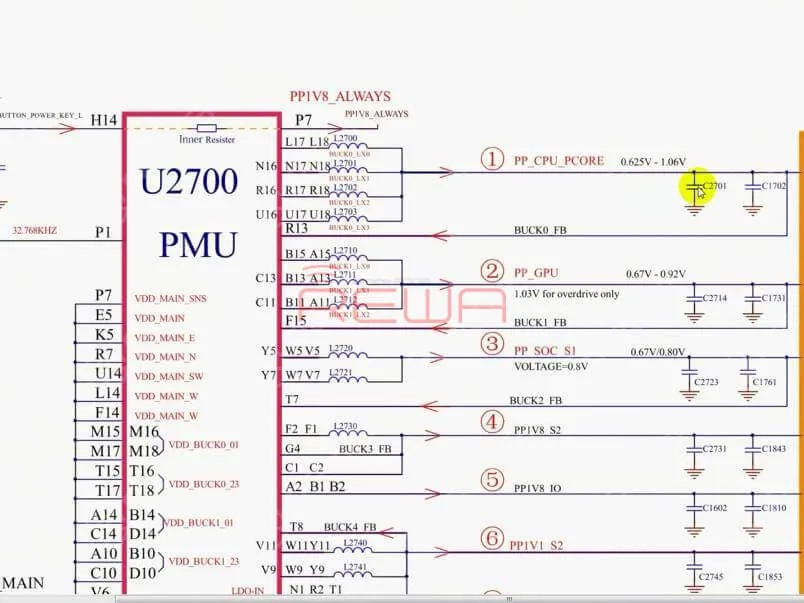804x603 pixels.
Task: Click the R13 pin label
Action: [296, 228]
